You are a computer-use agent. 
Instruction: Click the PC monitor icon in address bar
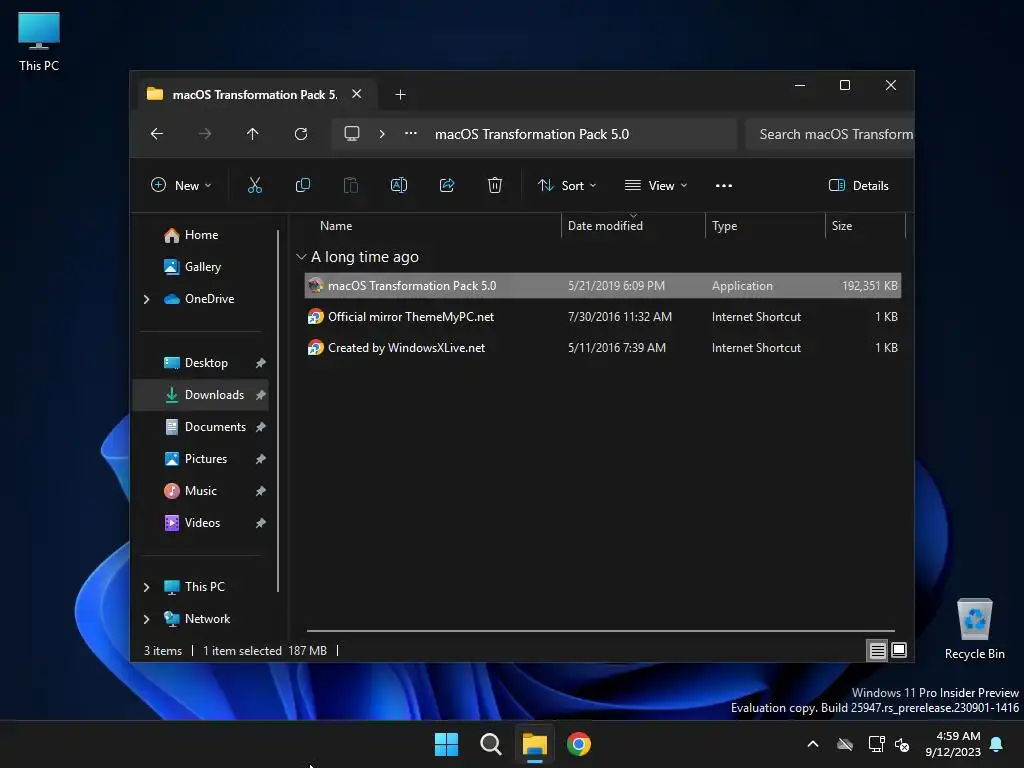(x=352, y=133)
